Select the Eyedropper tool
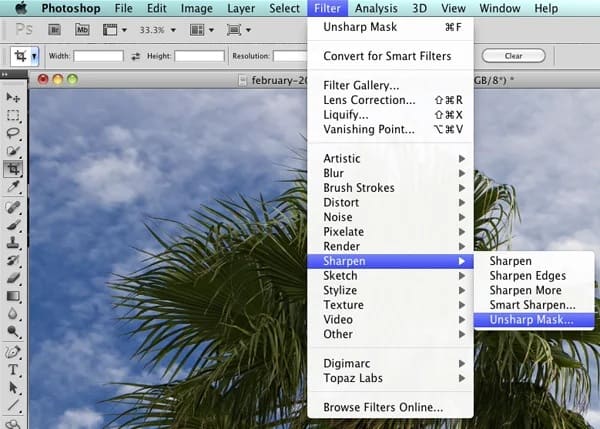600x429 pixels. pos(13,187)
